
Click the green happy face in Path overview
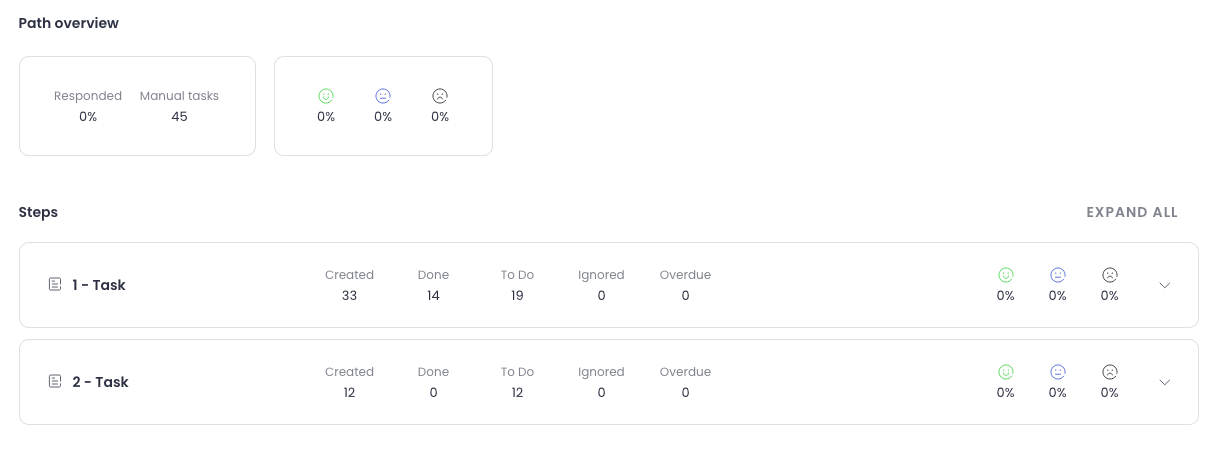(326, 96)
